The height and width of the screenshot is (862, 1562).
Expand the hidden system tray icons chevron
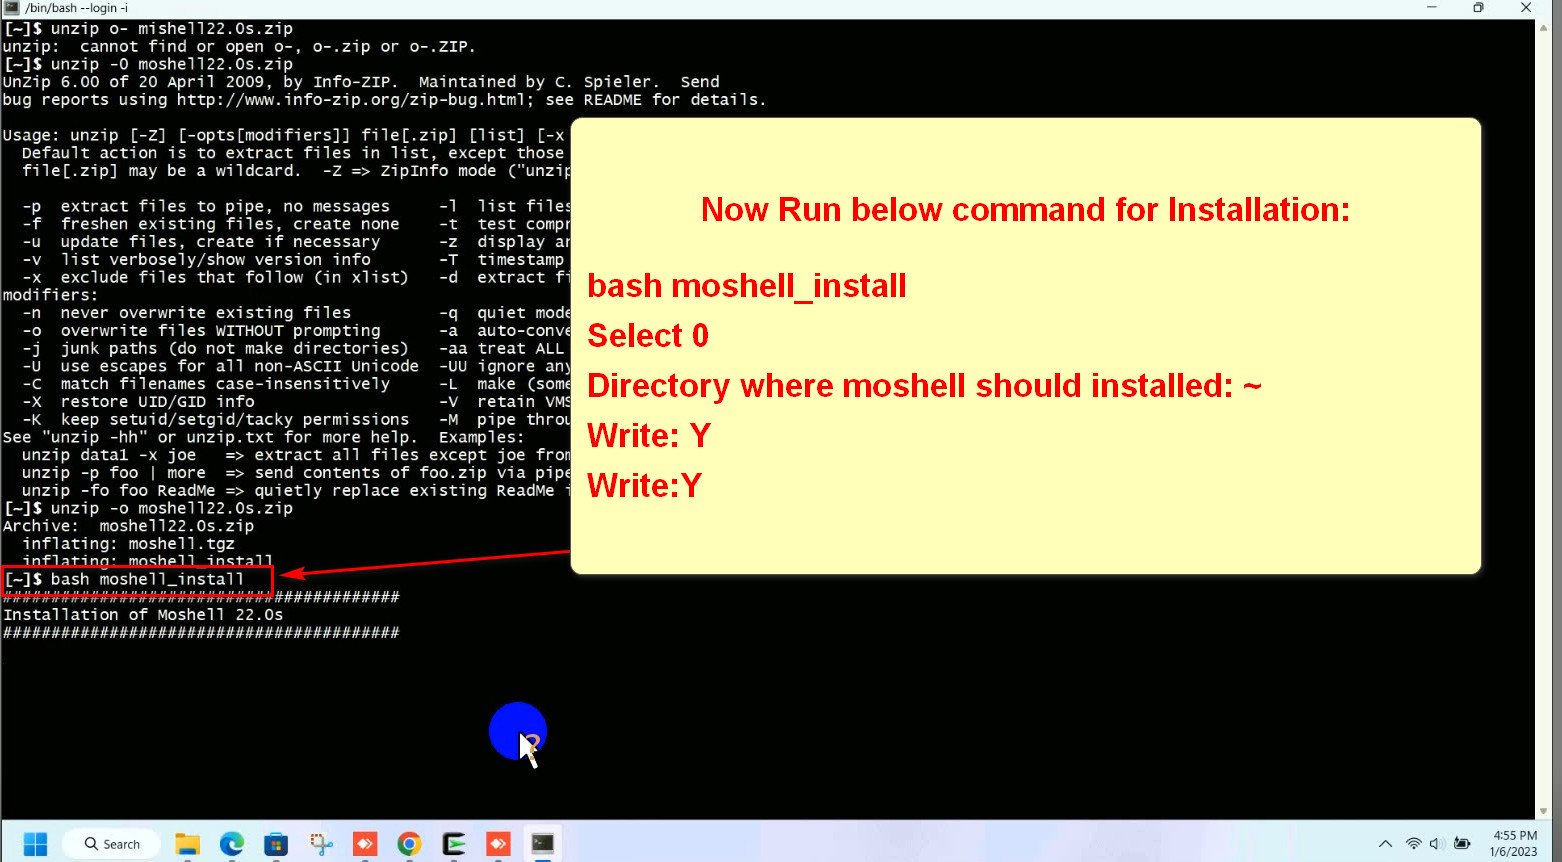1385,844
